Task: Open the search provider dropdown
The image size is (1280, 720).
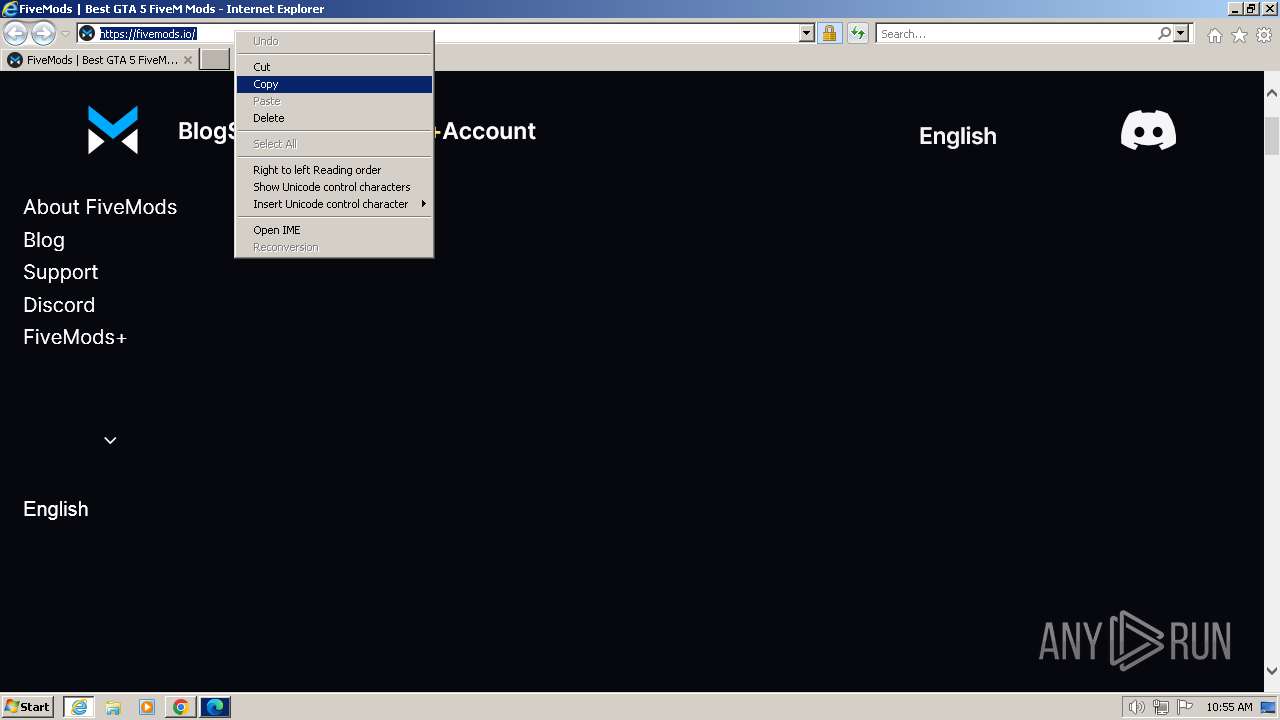Action: point(1181,34)
